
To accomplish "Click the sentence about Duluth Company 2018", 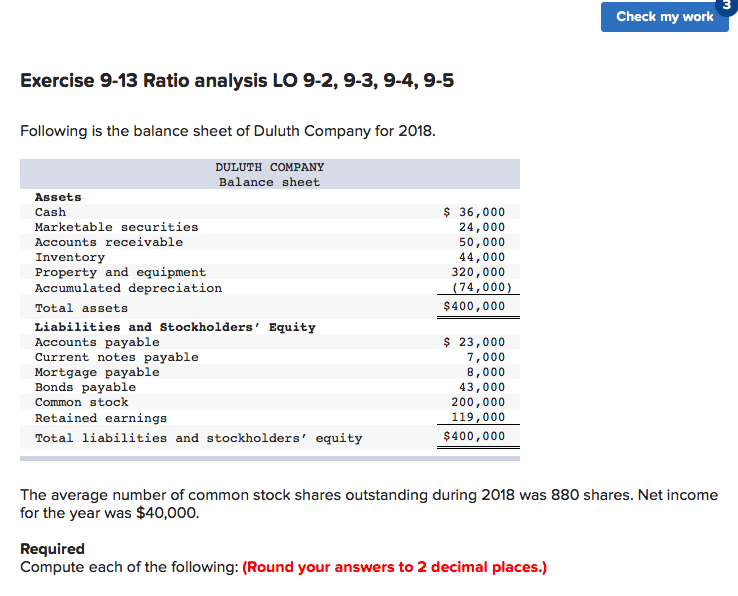I will (228, 131).
